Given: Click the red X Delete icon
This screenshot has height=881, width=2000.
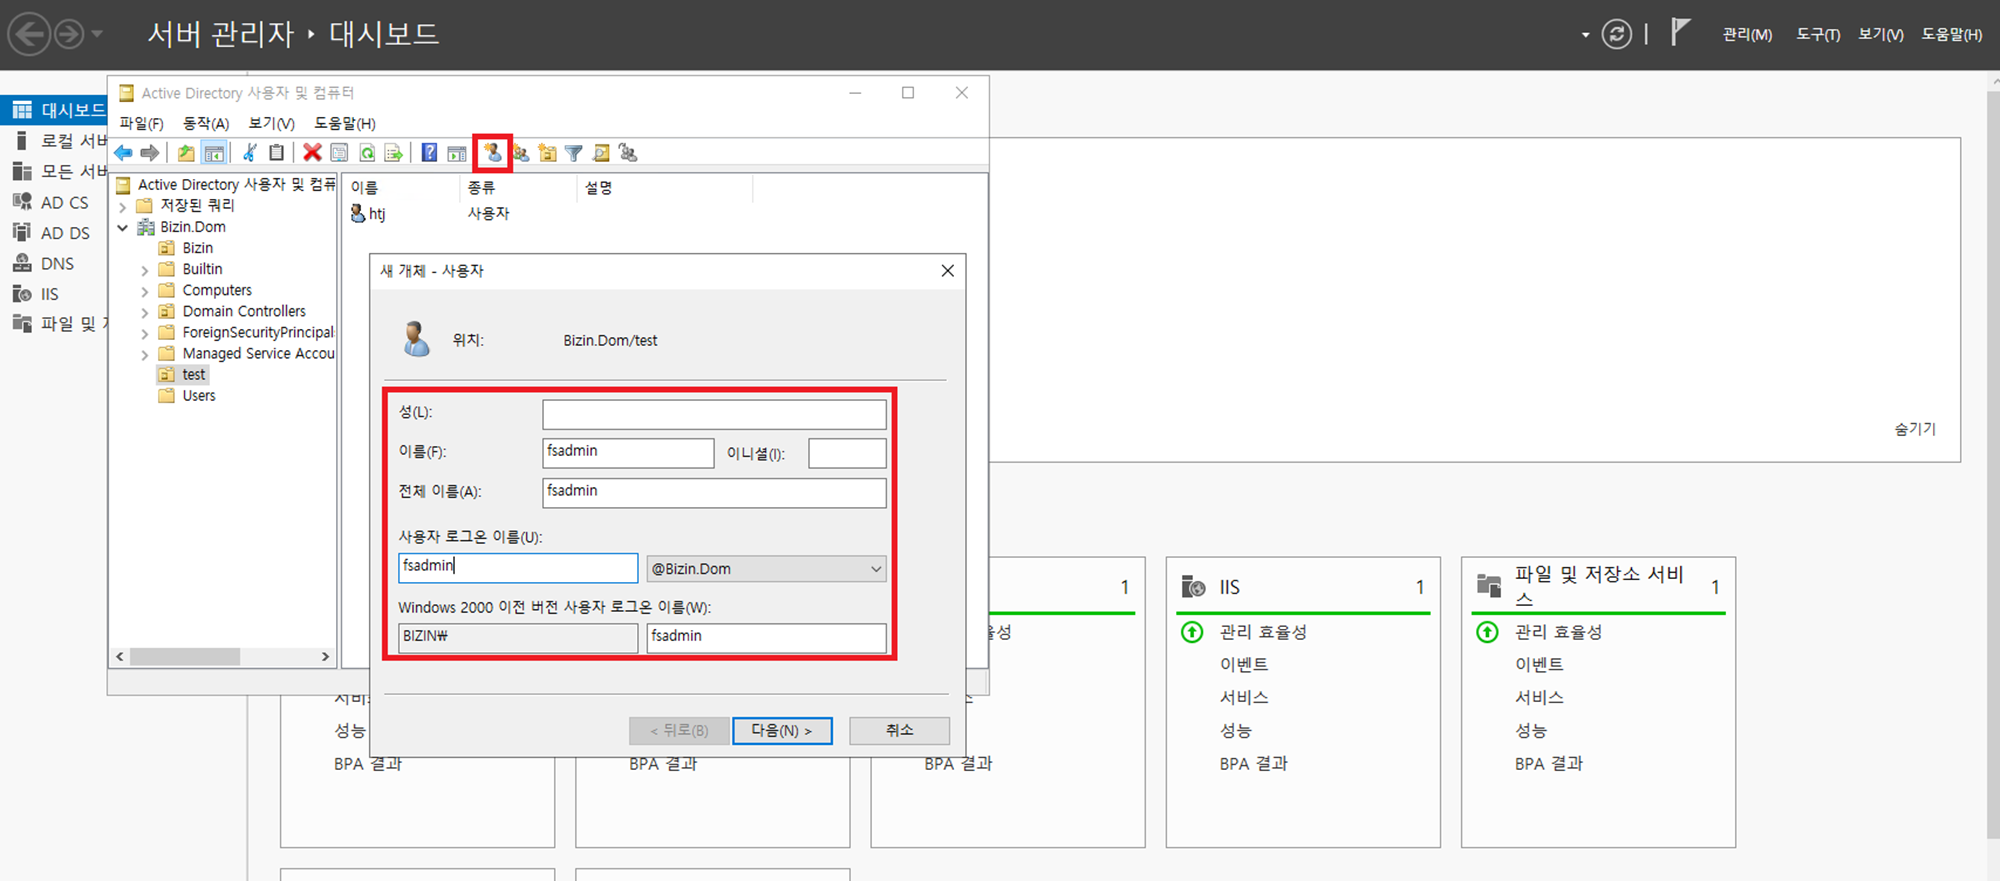Looking at the screenshot, I should click(x=312, y=153).
